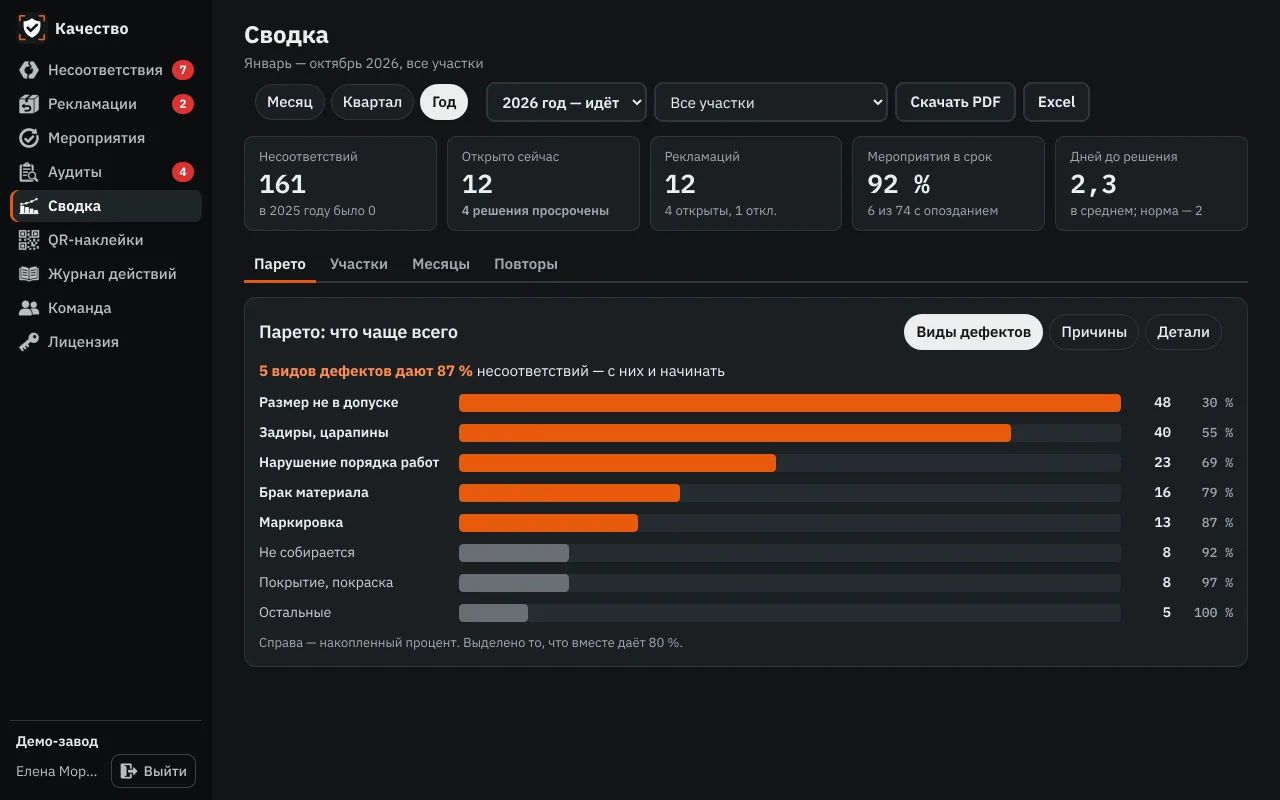Screen dimensions: 1280x800
Task: Click the Лицензия key icon
Action: tap(29, 342)
